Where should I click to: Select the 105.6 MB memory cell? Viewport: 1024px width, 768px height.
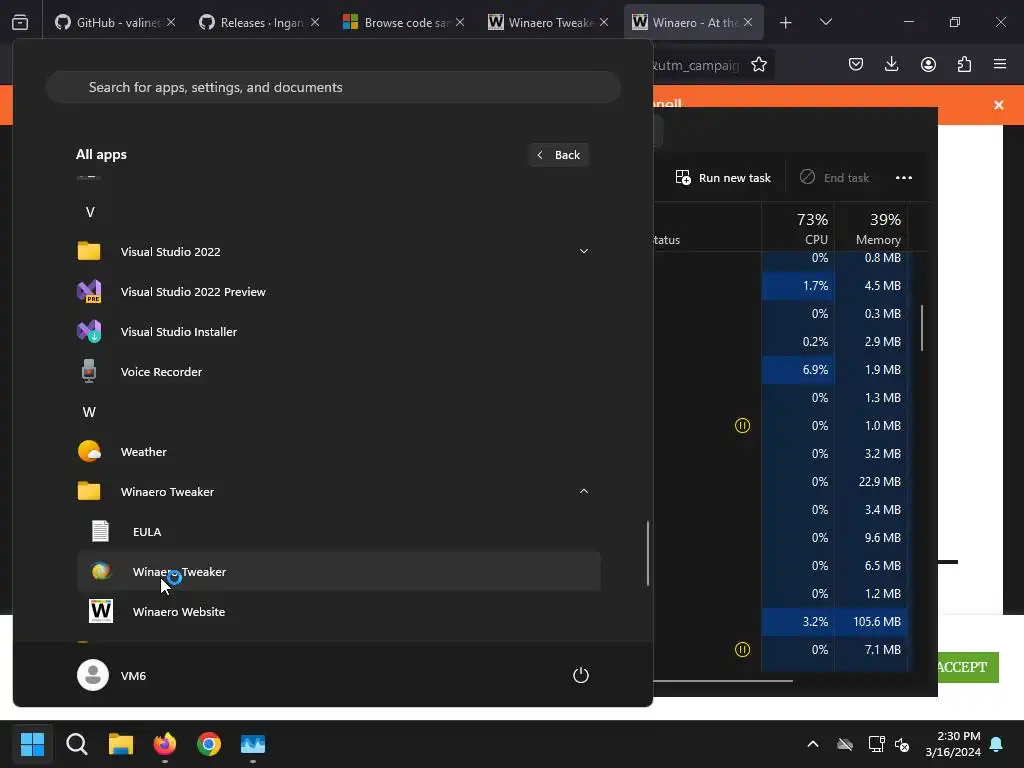pyautogui.click(x=871, y=622)
